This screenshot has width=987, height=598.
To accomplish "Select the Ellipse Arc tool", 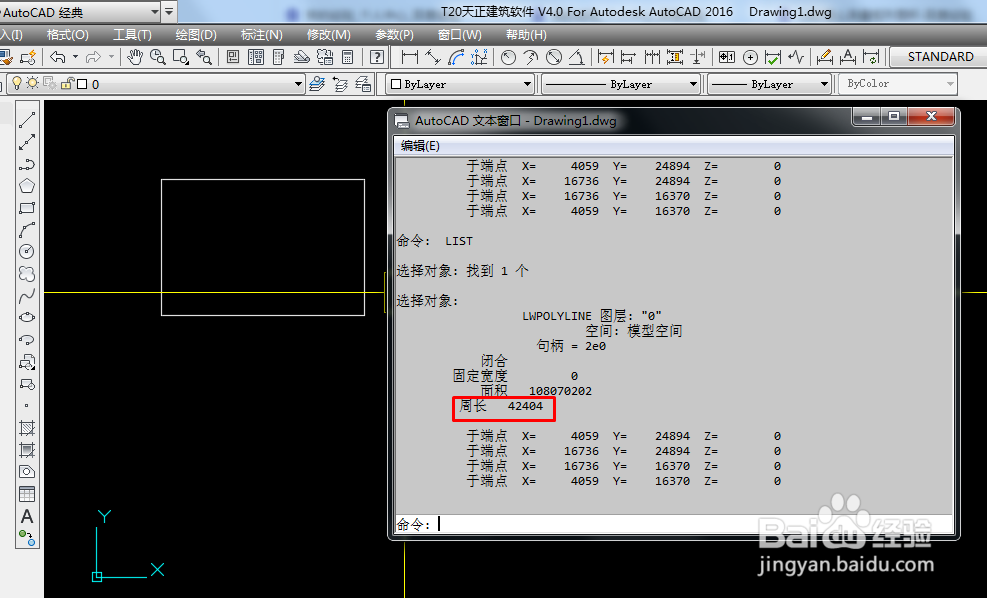I will click(26, 340).
